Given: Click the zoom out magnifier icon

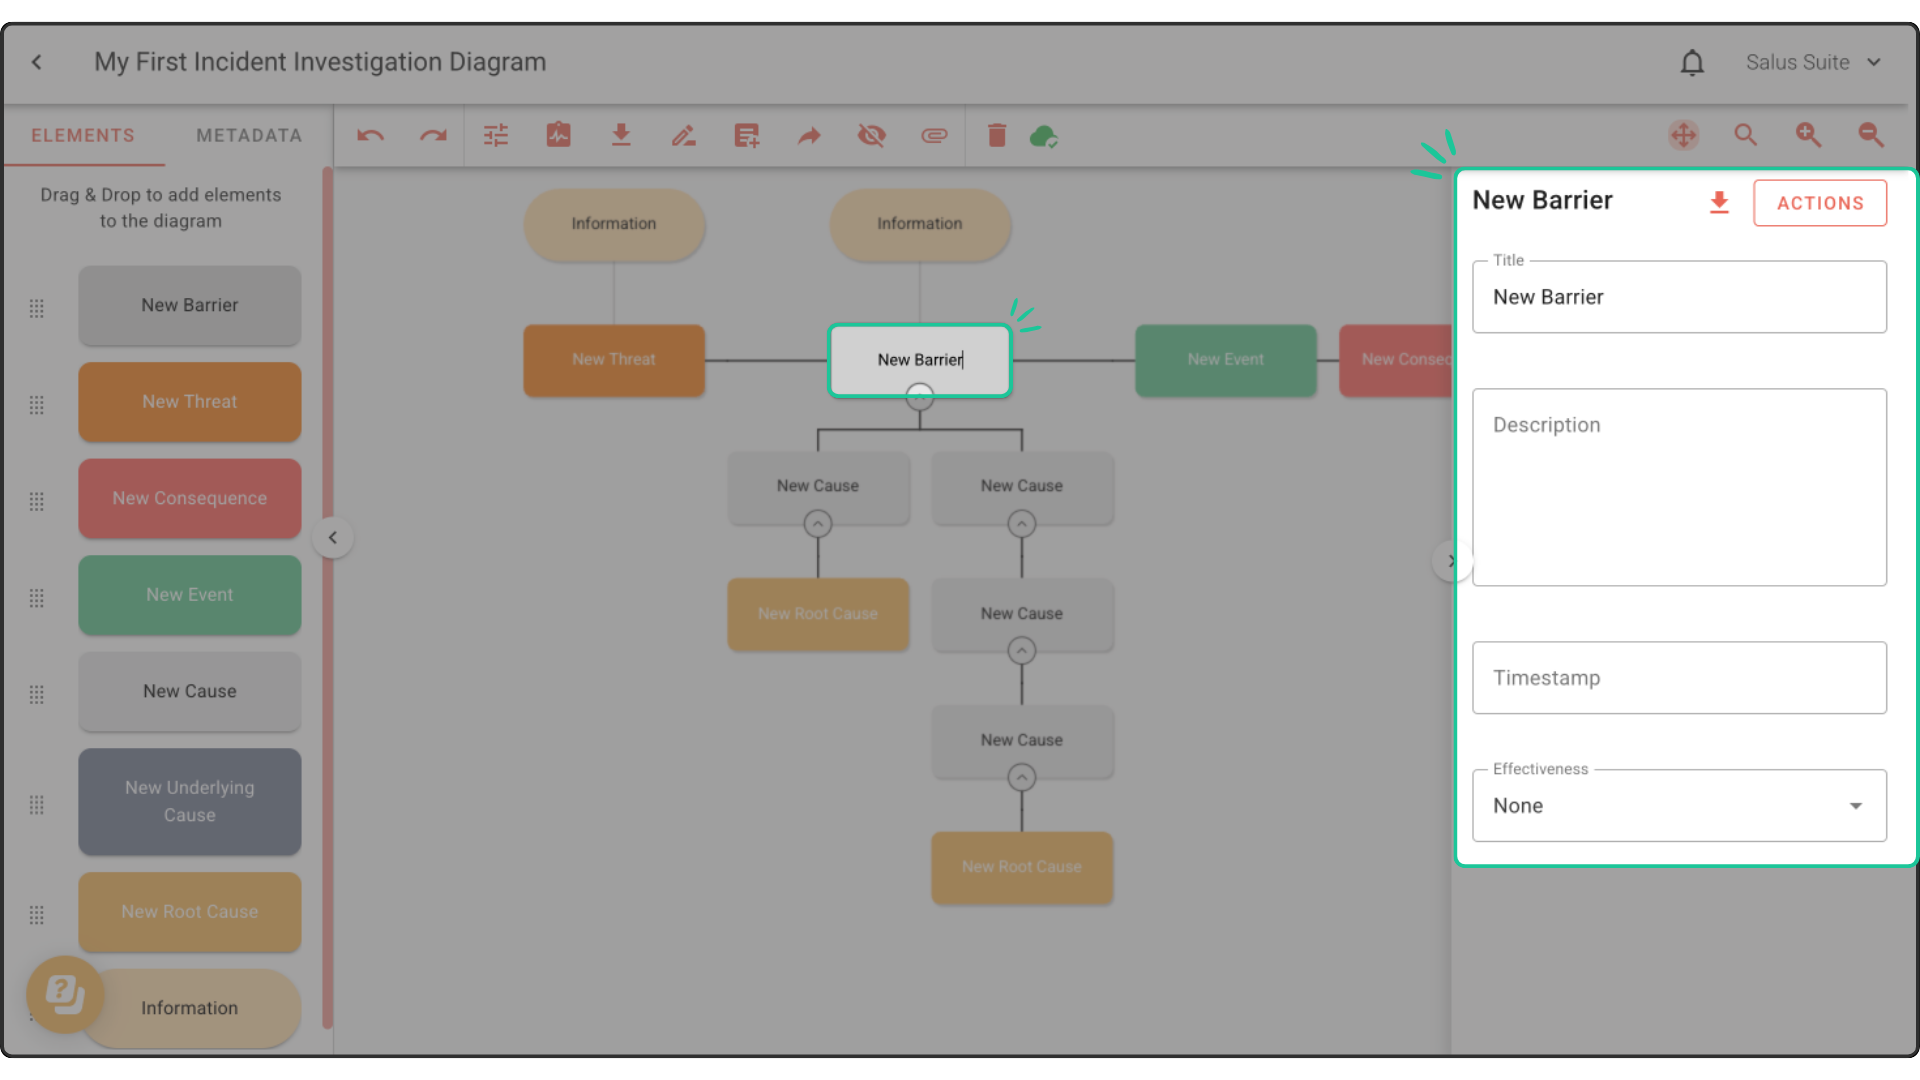Looking at the screenshot, I should [1871, 135].
